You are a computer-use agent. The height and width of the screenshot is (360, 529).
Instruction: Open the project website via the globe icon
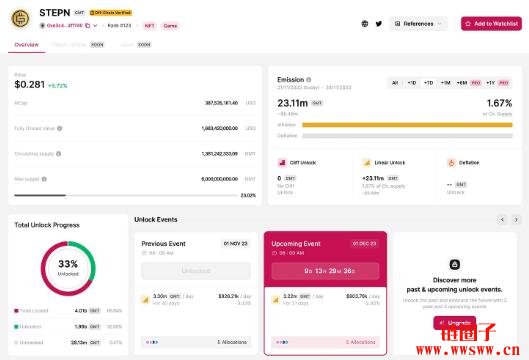[x=365, y=24]
